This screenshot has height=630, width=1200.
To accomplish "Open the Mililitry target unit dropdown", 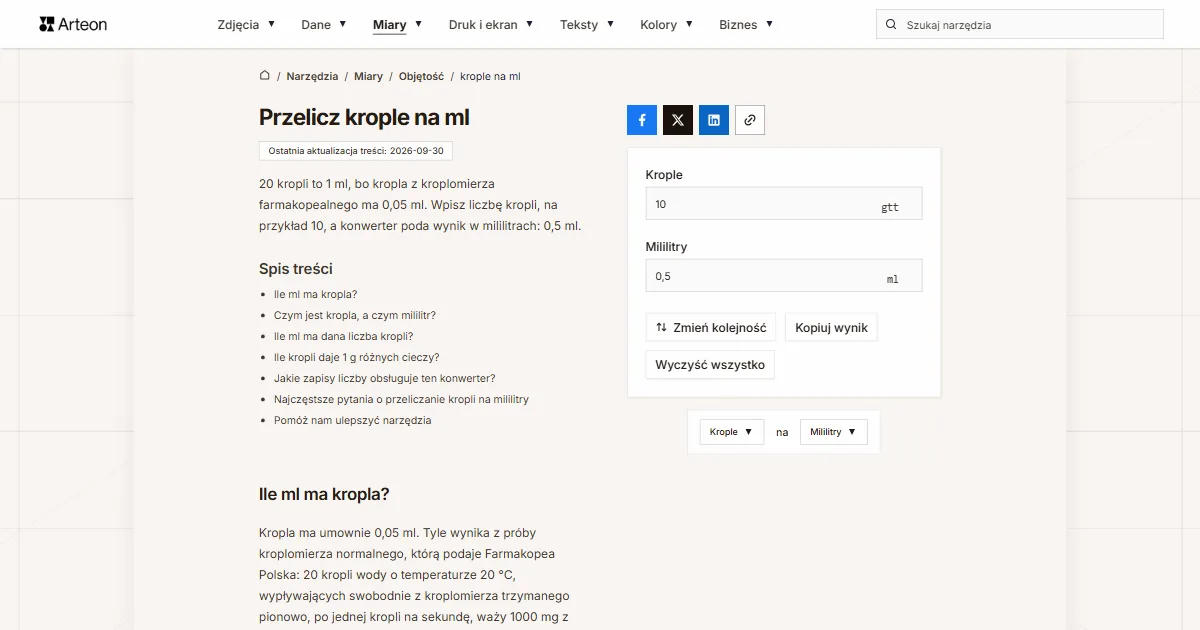I will point(834,432).
